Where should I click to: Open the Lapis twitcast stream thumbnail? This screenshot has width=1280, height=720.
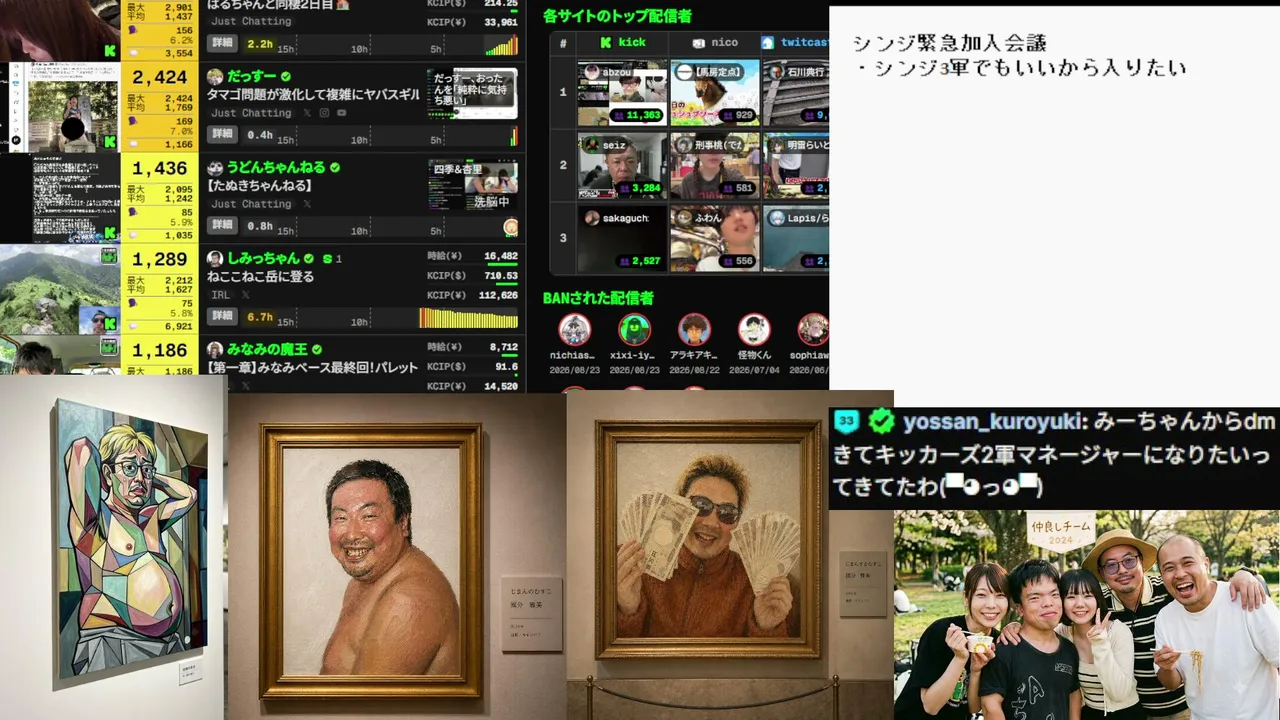pos(795,238)
